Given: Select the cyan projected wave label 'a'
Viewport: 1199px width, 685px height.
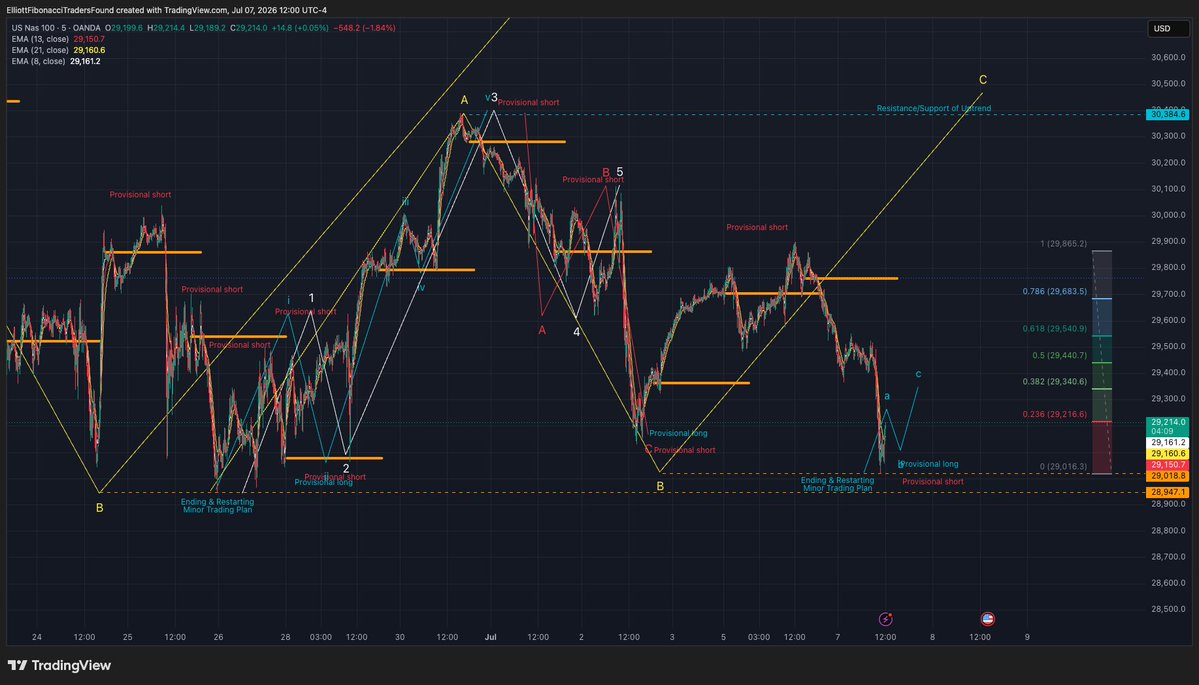Looking at the screenshot, I should pos(887,396).
